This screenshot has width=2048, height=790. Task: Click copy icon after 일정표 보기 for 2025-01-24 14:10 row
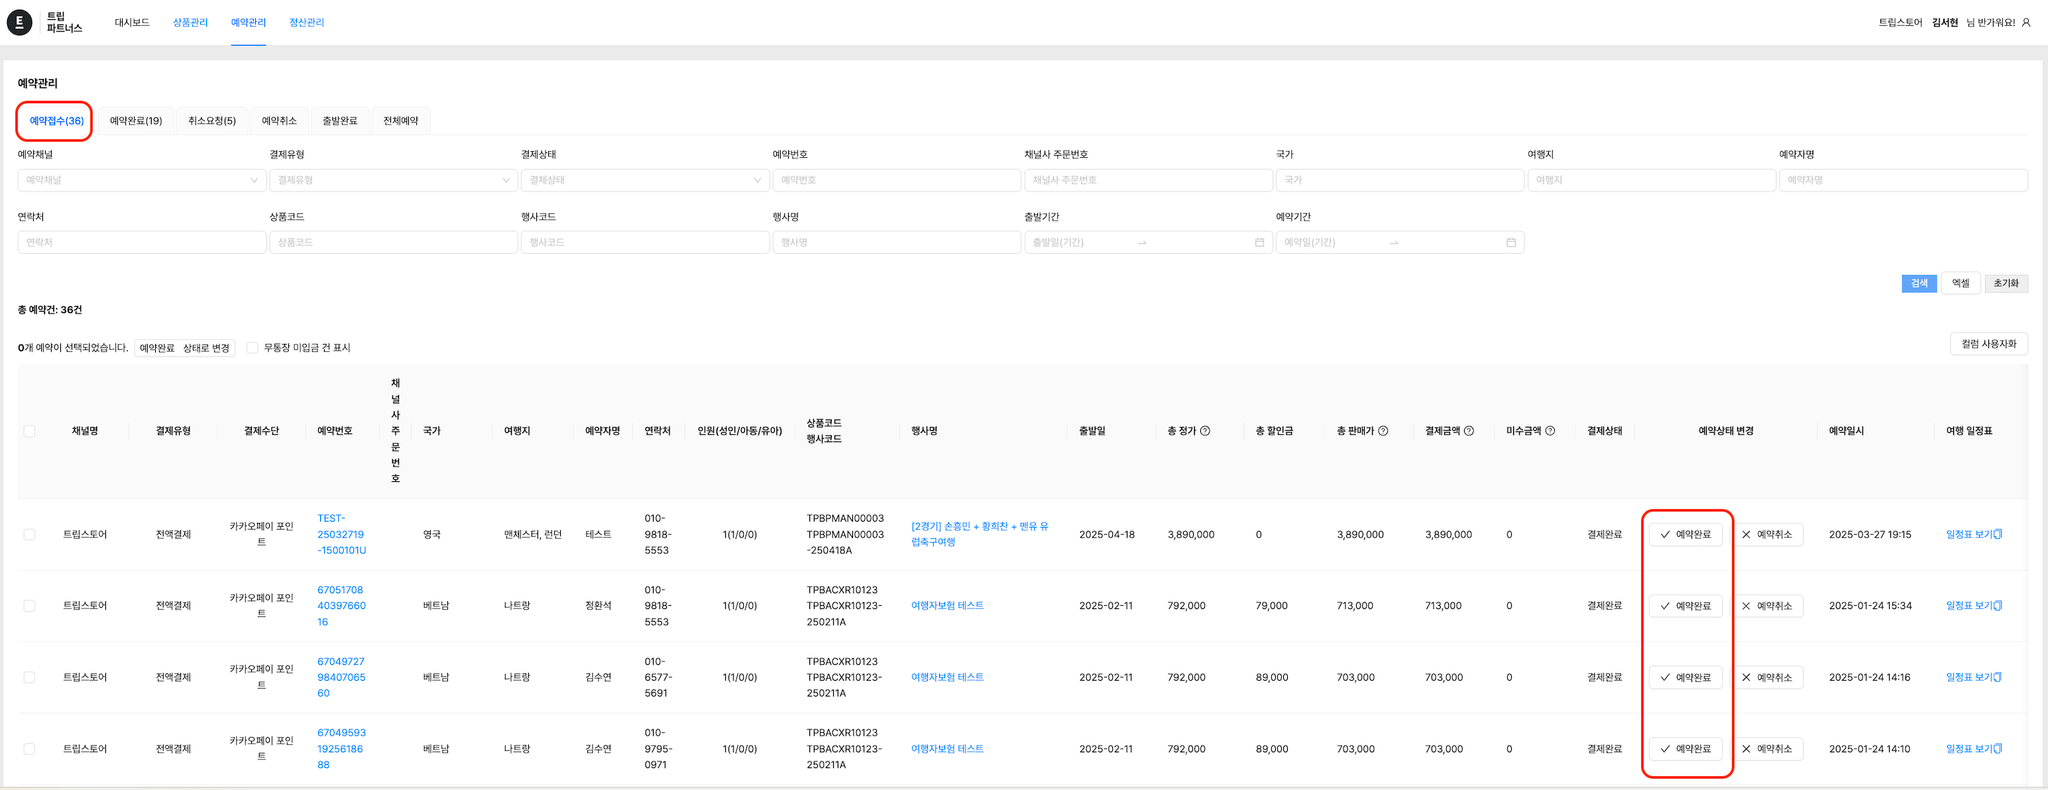[1998, 748]
